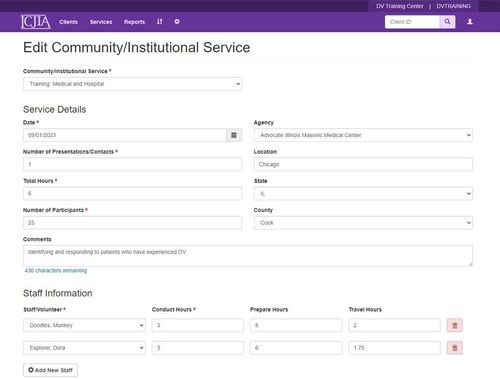Click Prepare Hours for Explorer, Dora

(296, 348)
